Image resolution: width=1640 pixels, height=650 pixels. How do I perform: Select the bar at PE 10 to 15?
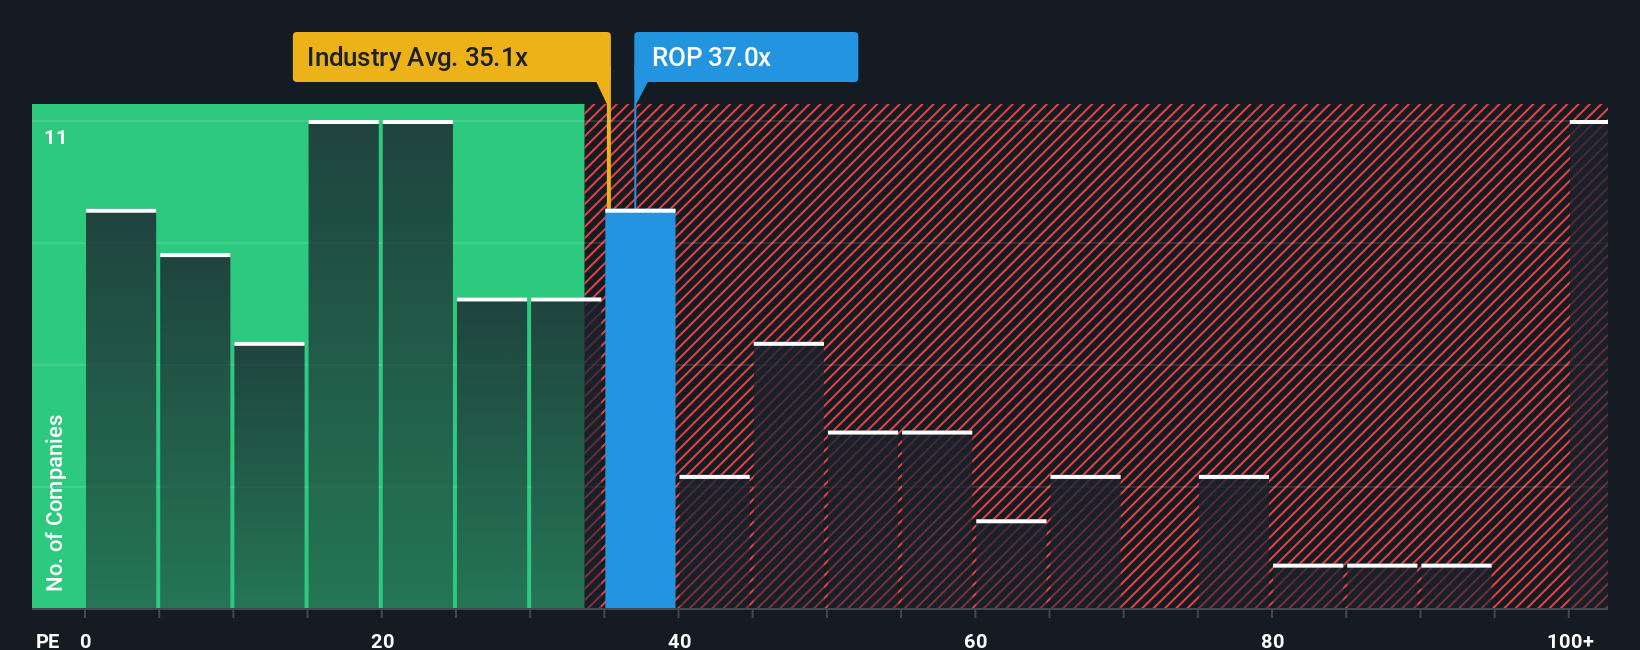269,475
